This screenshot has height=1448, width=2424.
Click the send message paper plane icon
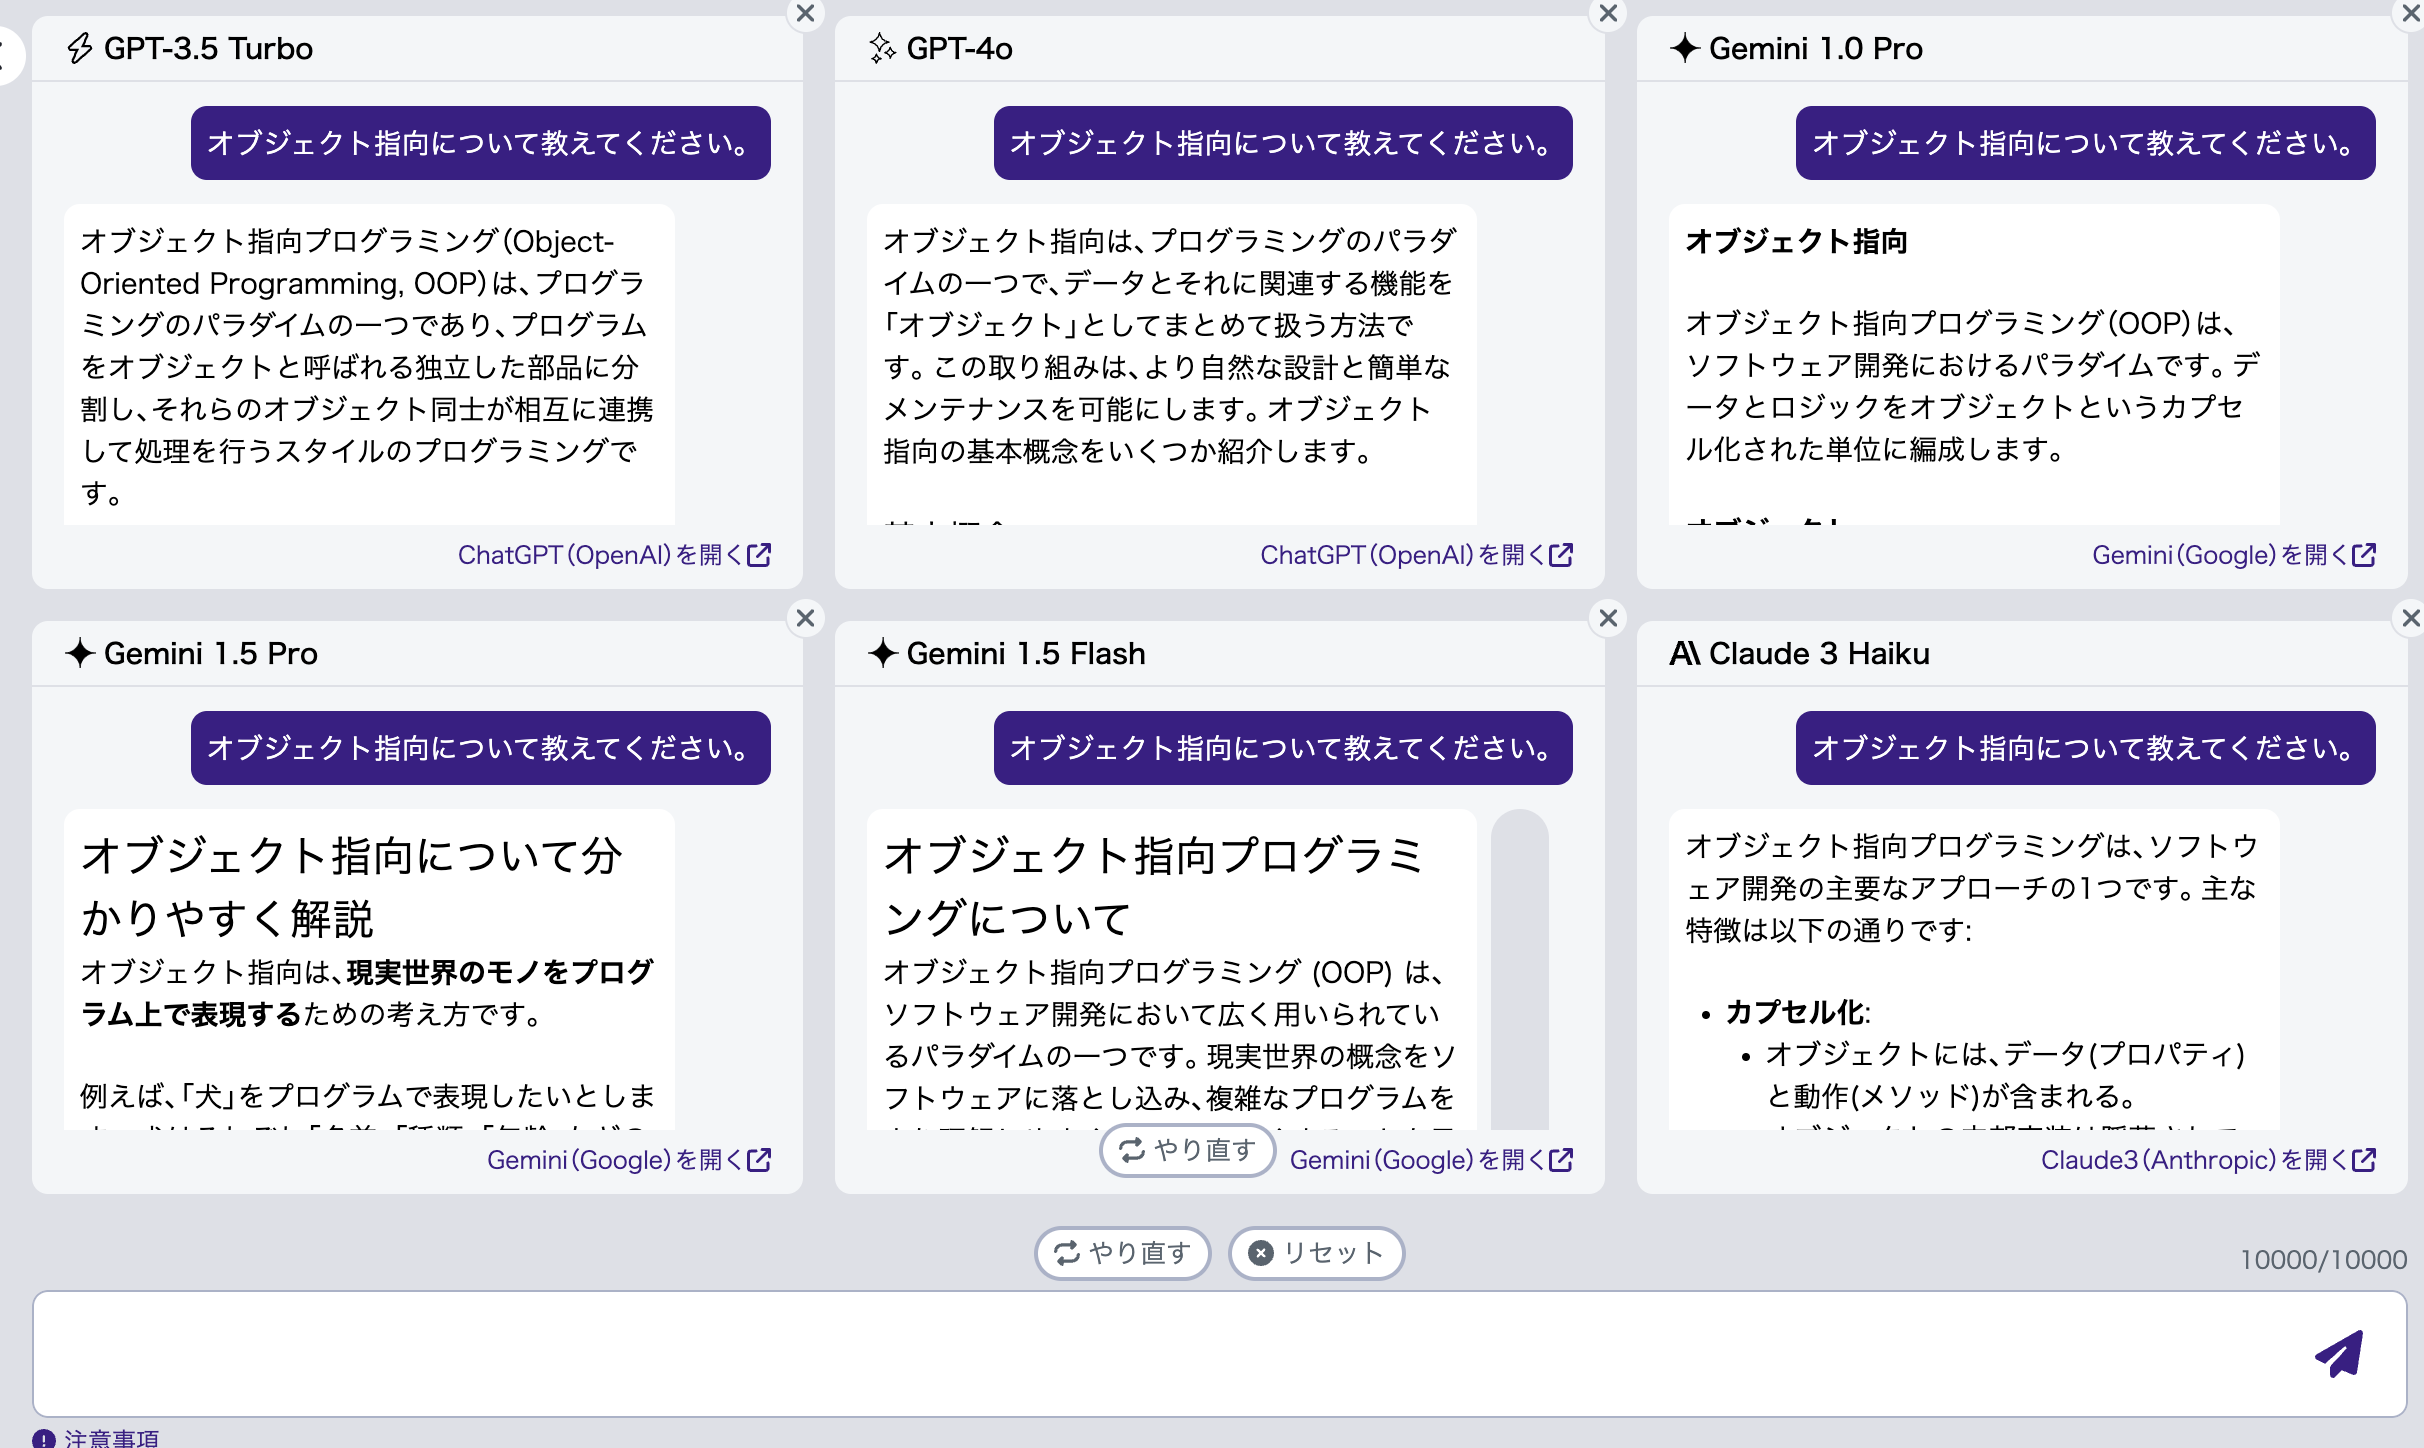[x=2338, y=1355]
